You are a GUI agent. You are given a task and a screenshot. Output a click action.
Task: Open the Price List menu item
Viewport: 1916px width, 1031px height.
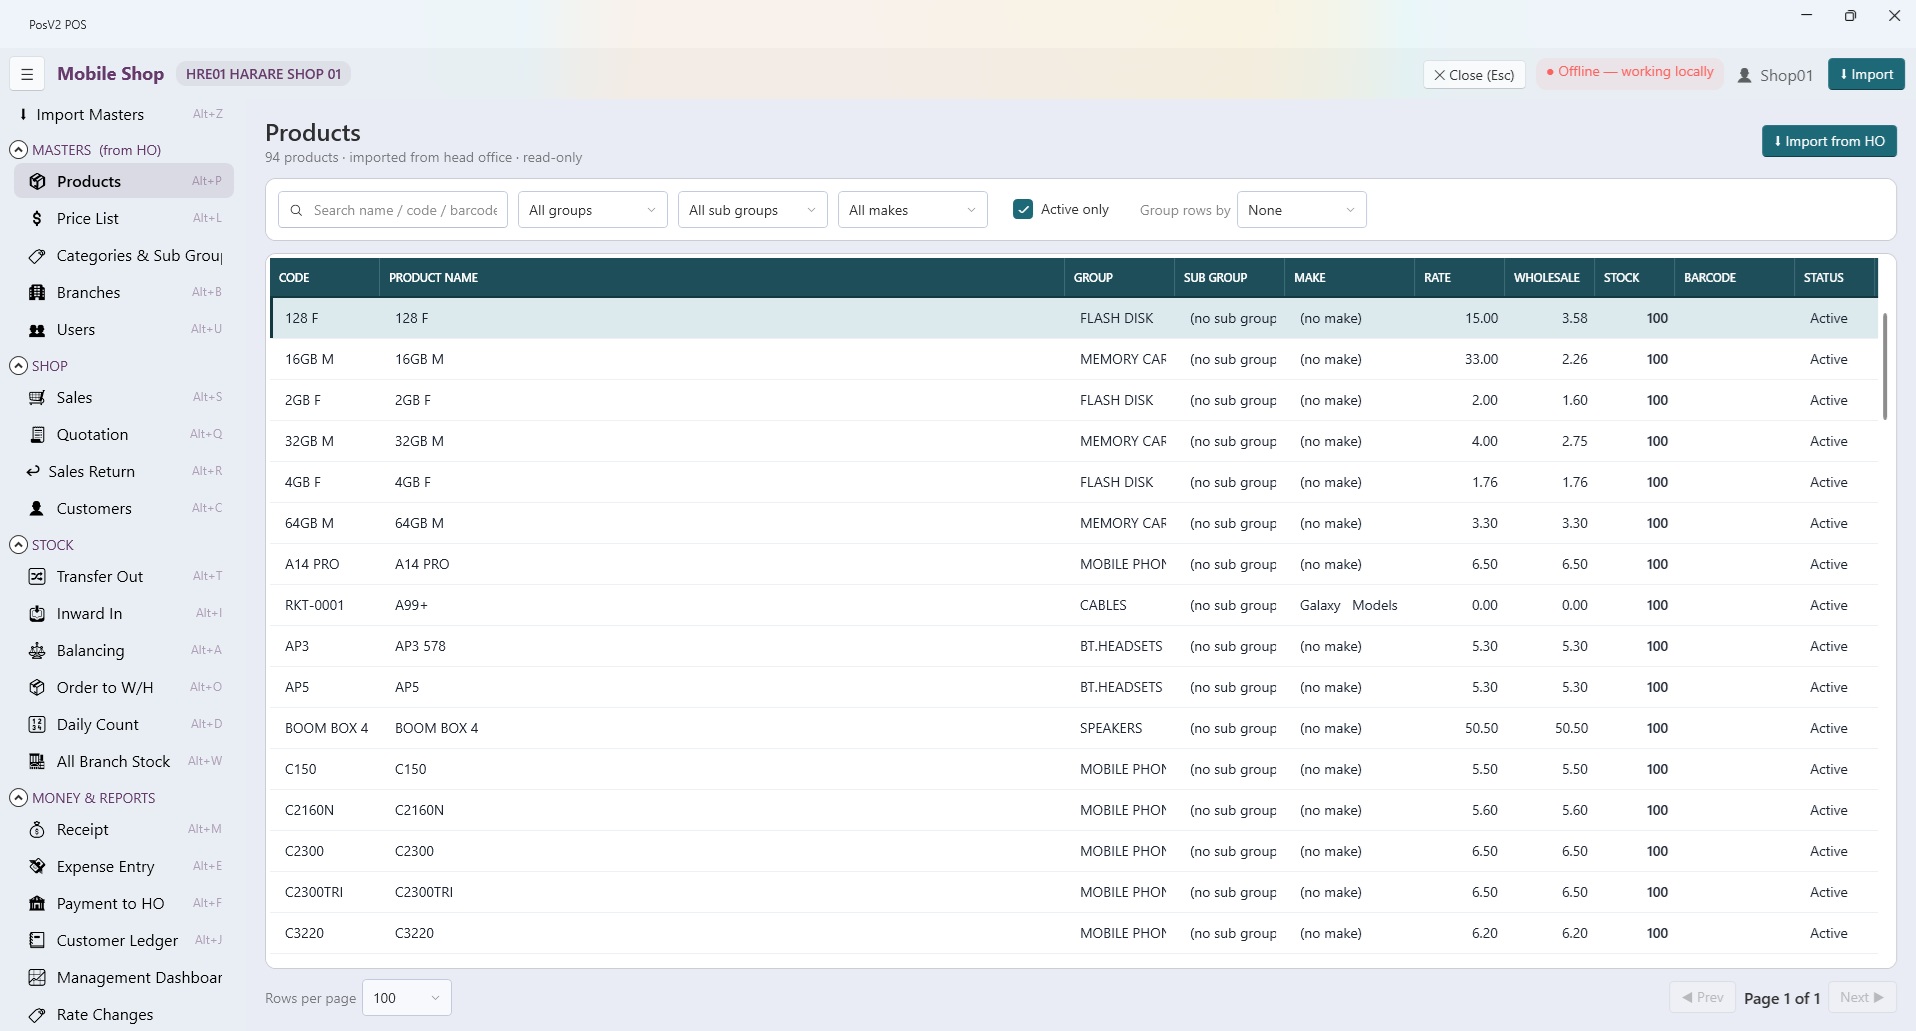click(x=124, y=218)
